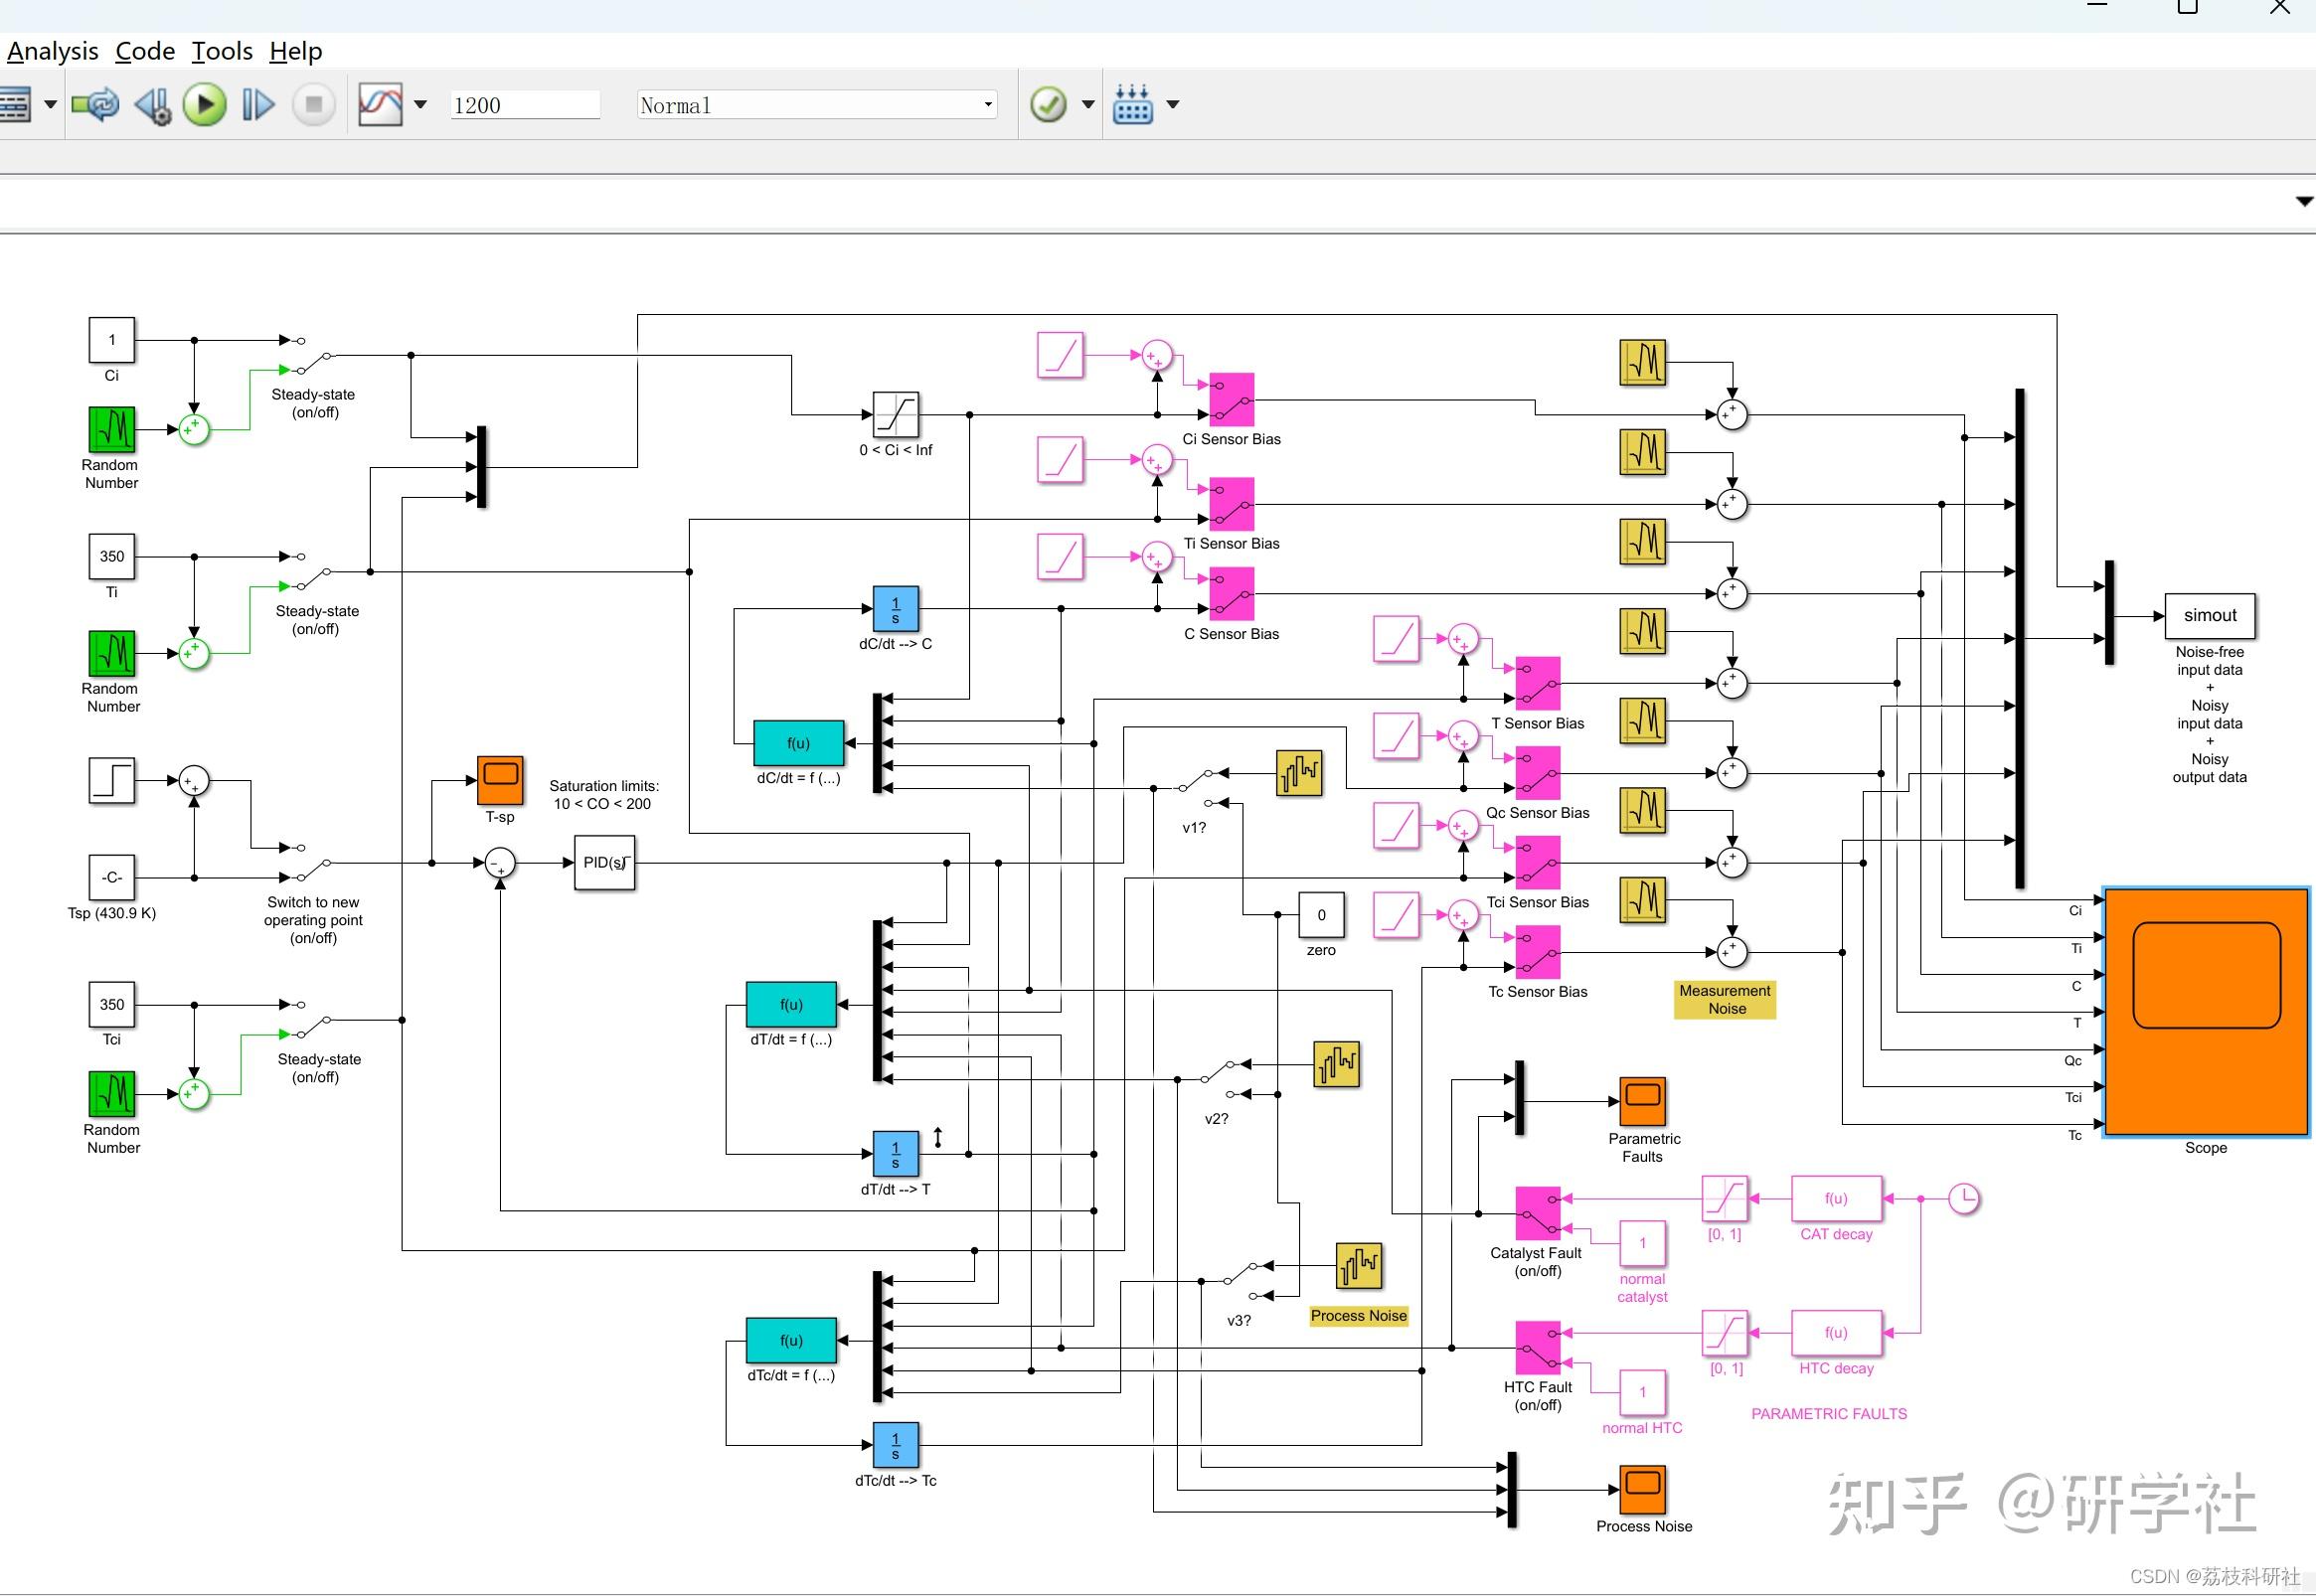Select the Measurement Noise annotation
Image resolution: width=2316 pixels, height=1596 pixels.
pyautogui.click(x=1724, y=999)
